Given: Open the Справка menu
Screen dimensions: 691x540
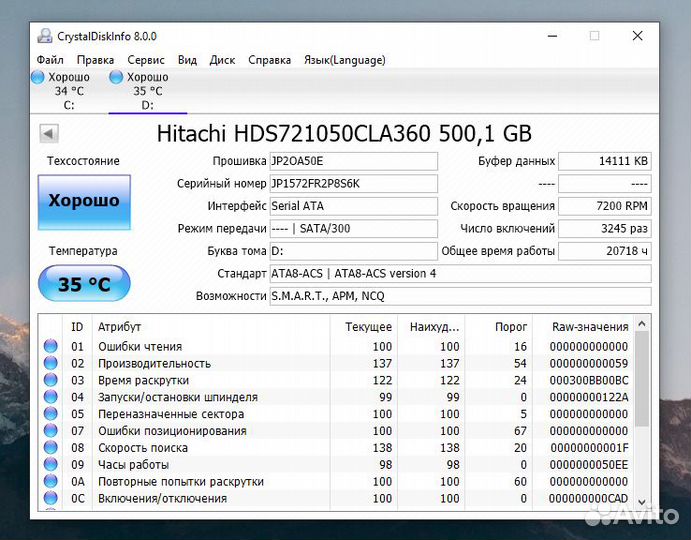Looking at the screenshot, I should pos(269,60).
